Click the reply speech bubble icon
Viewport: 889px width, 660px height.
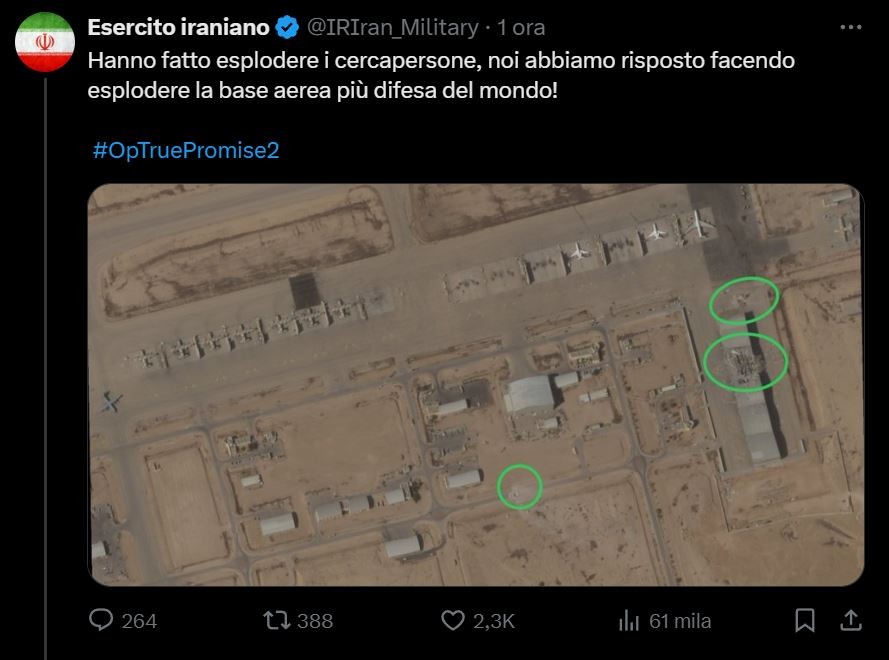click(x=101, y=620)
